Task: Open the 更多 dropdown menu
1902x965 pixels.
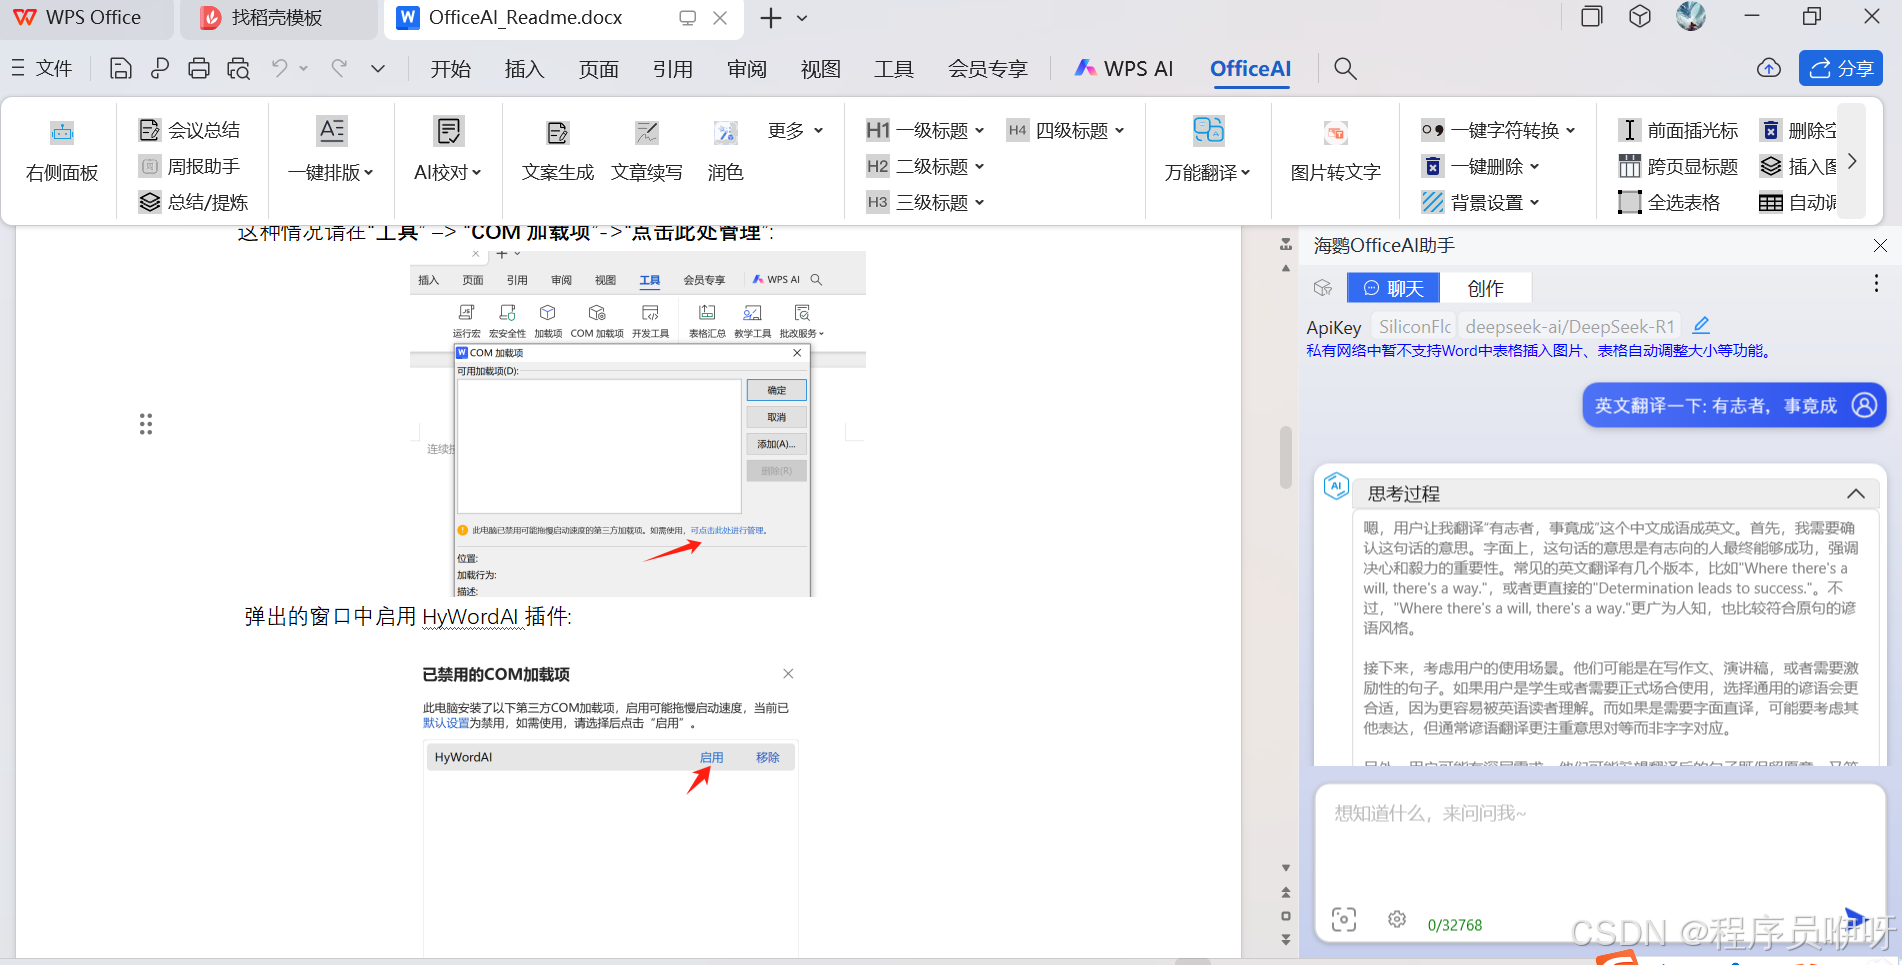Action: tap(796, 130)
